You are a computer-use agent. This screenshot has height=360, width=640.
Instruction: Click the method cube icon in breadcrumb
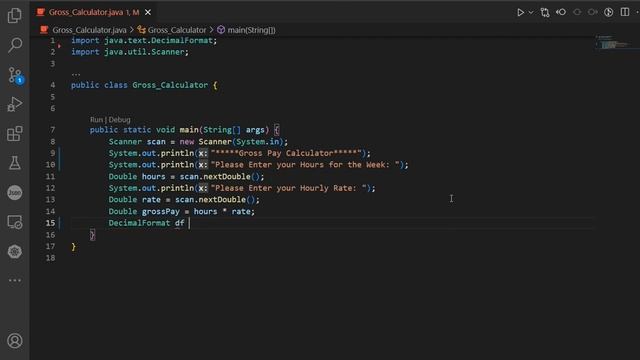tap(221, 30)
